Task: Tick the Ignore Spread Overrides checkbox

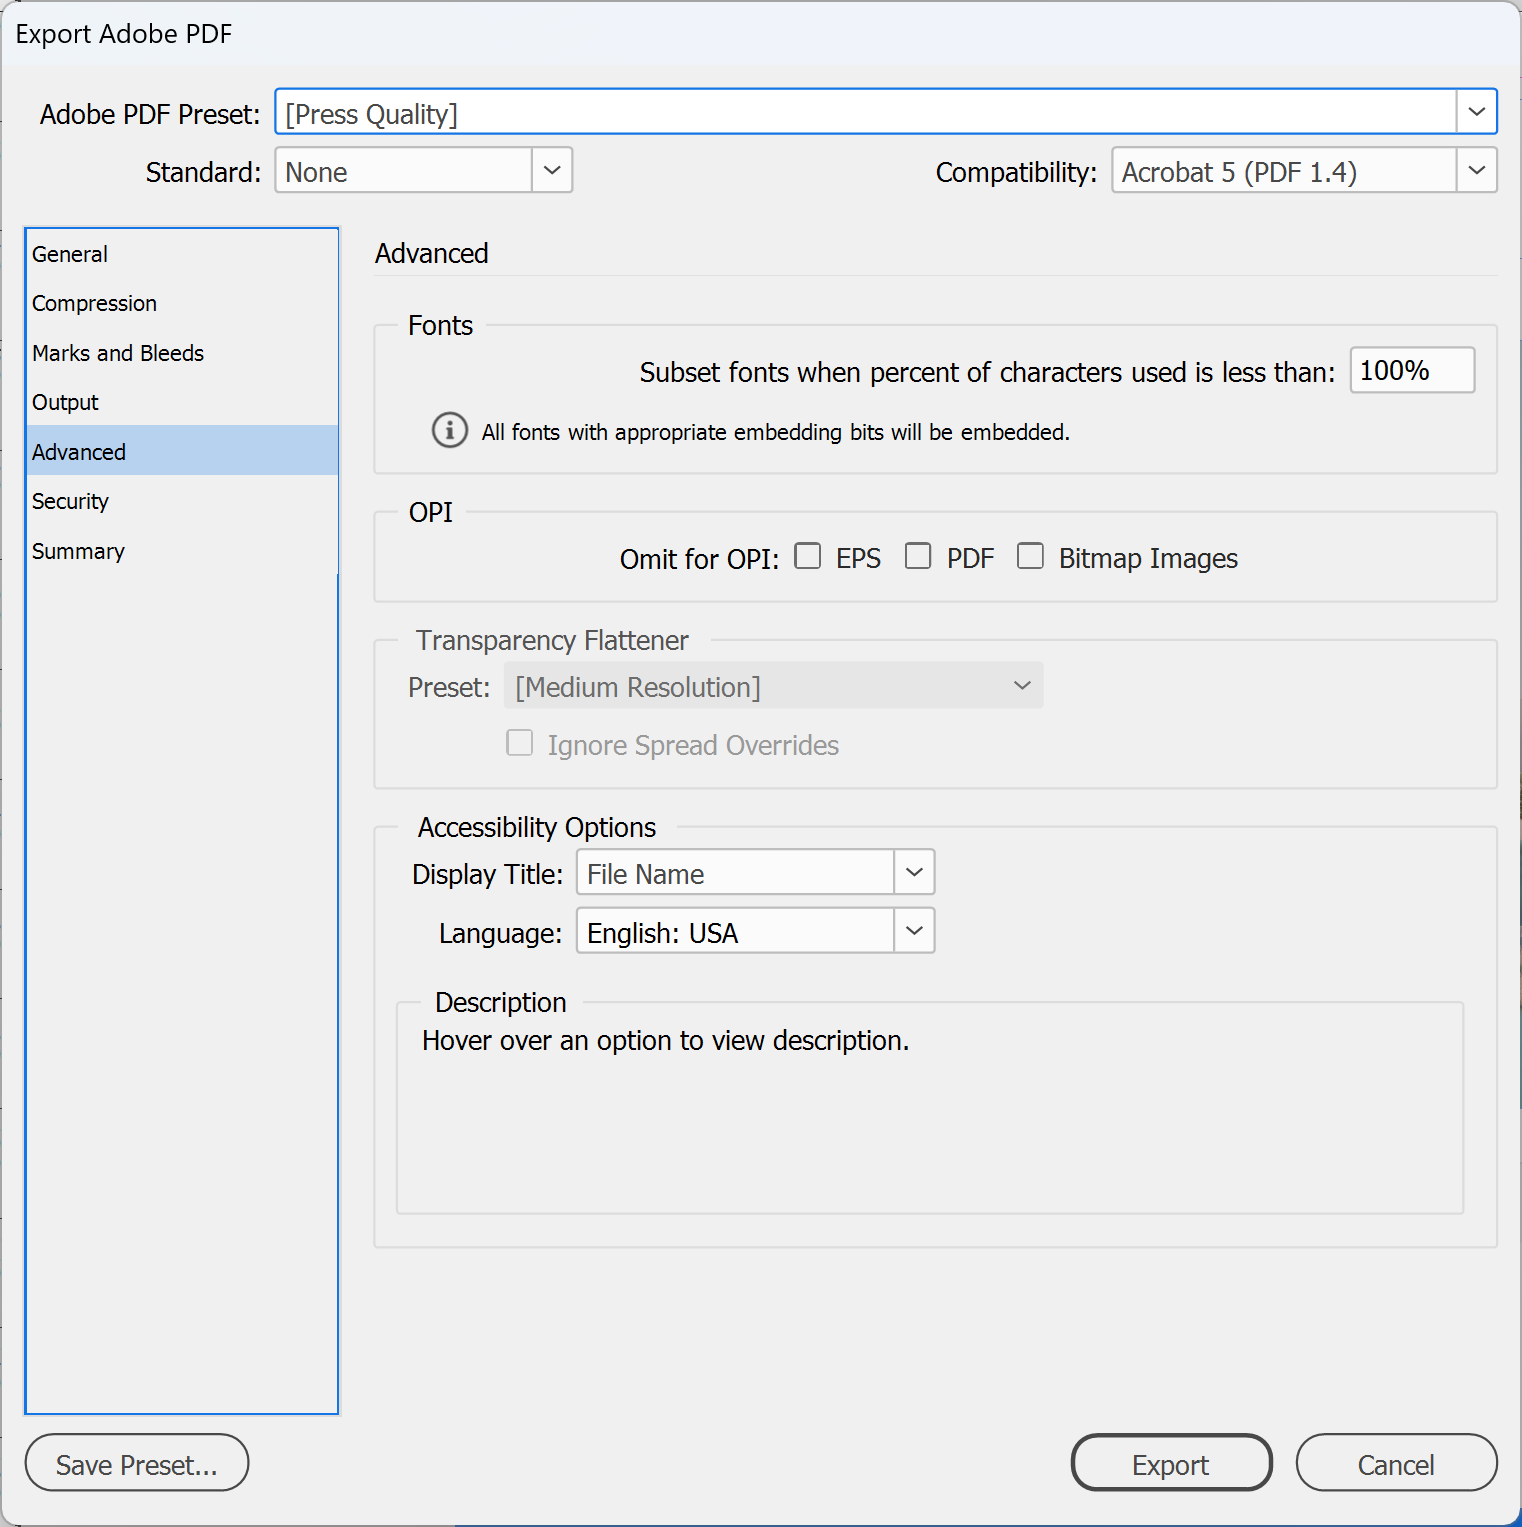Action: 519,743
